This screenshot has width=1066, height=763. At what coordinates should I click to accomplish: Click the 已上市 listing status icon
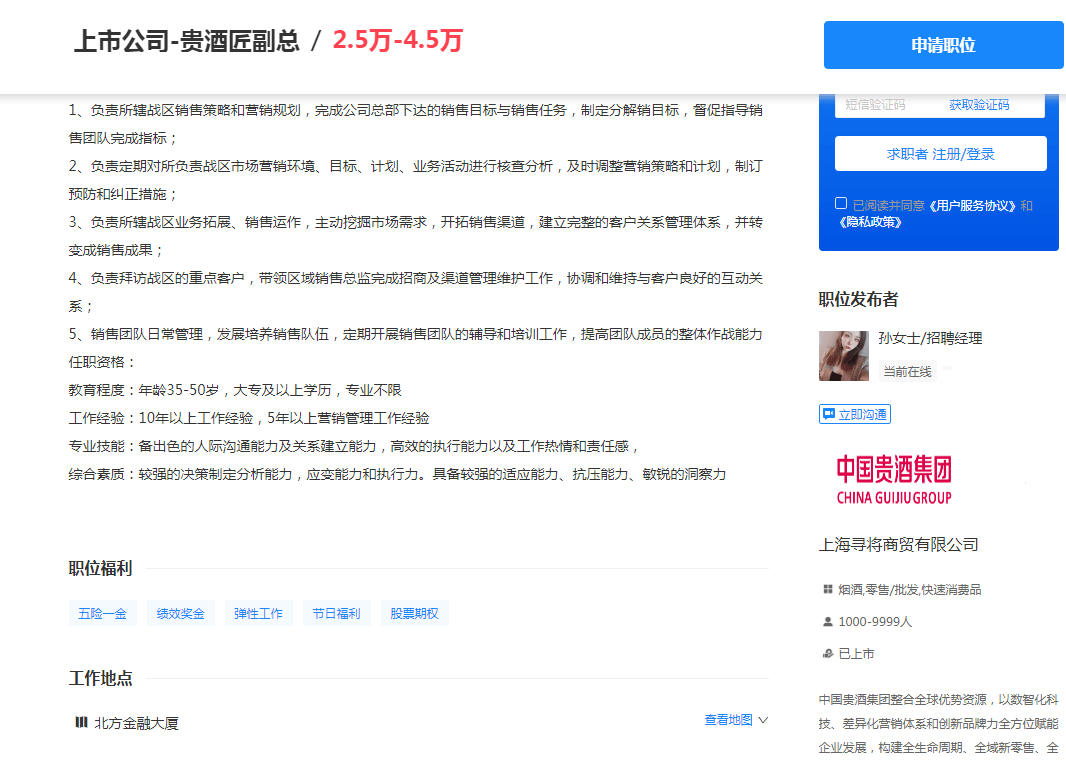click(x=827, y=653)
